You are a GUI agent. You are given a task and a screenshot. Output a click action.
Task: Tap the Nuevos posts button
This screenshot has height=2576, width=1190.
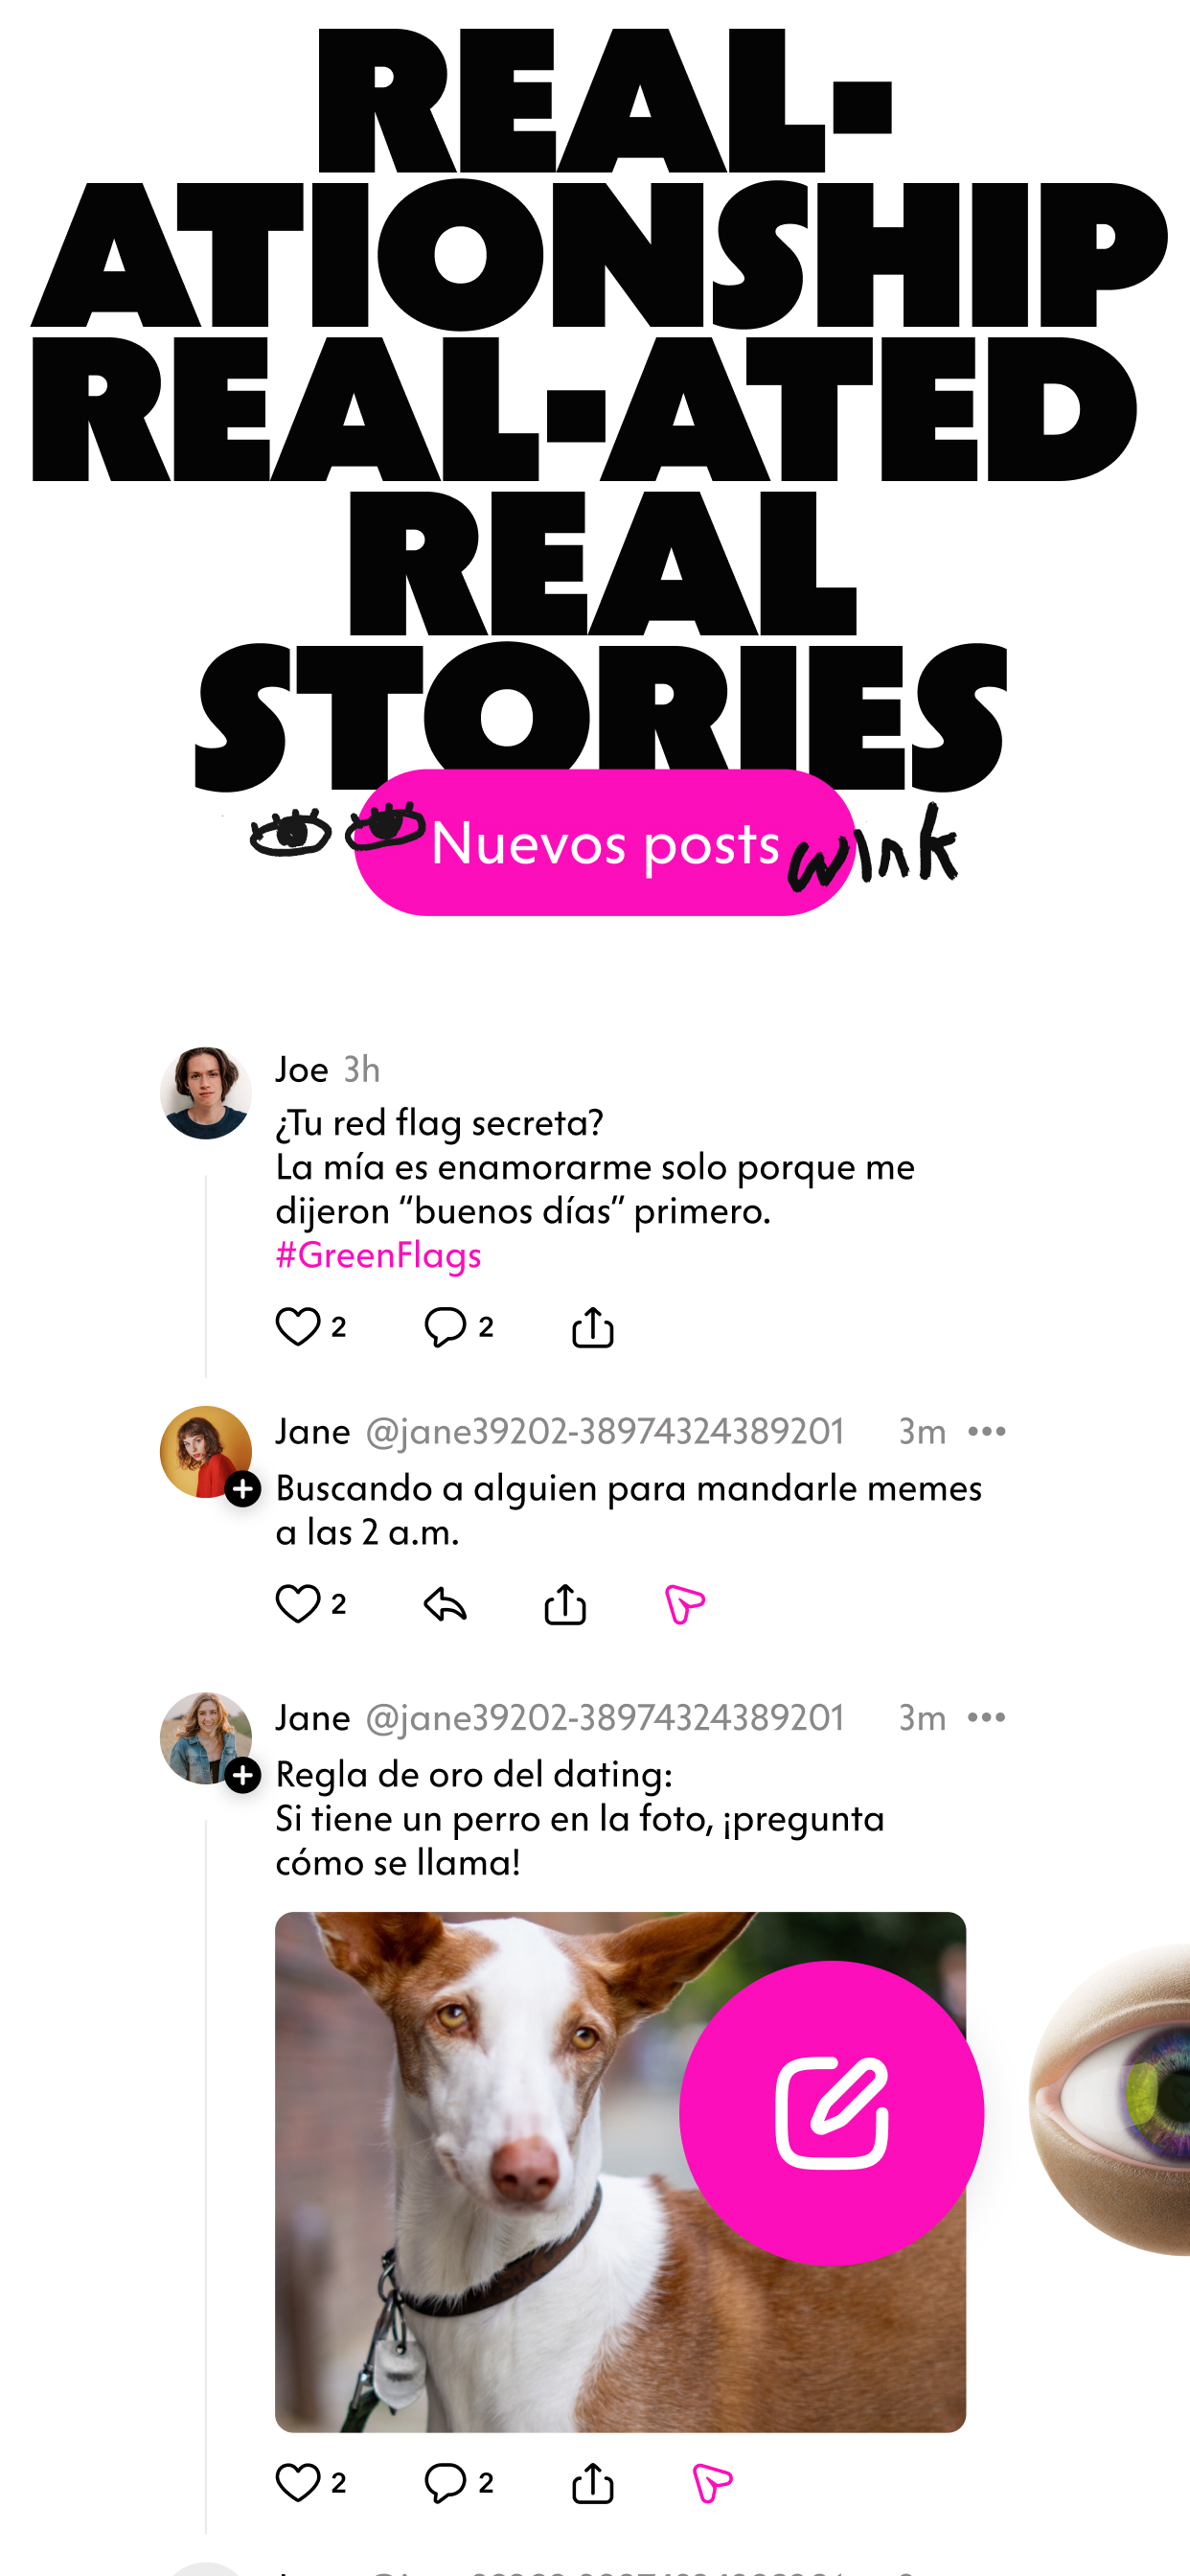[605, 842]
